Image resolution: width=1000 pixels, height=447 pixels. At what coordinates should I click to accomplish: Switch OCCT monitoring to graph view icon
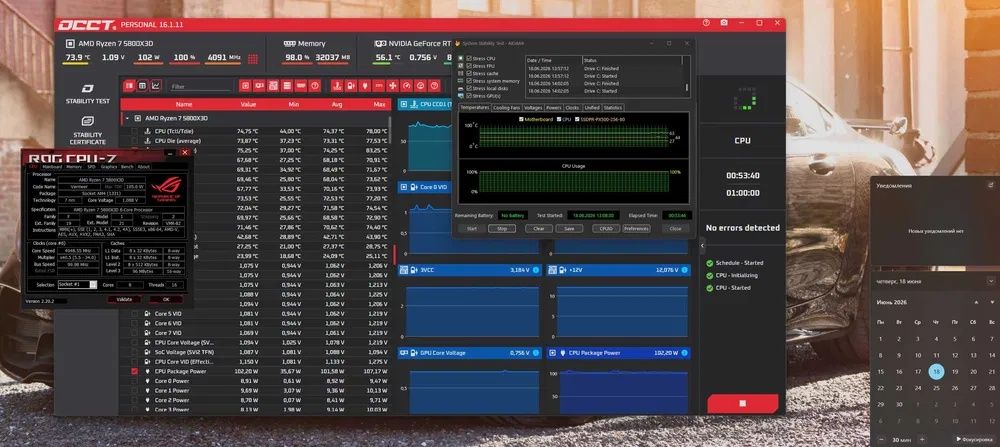click(156, 85)
